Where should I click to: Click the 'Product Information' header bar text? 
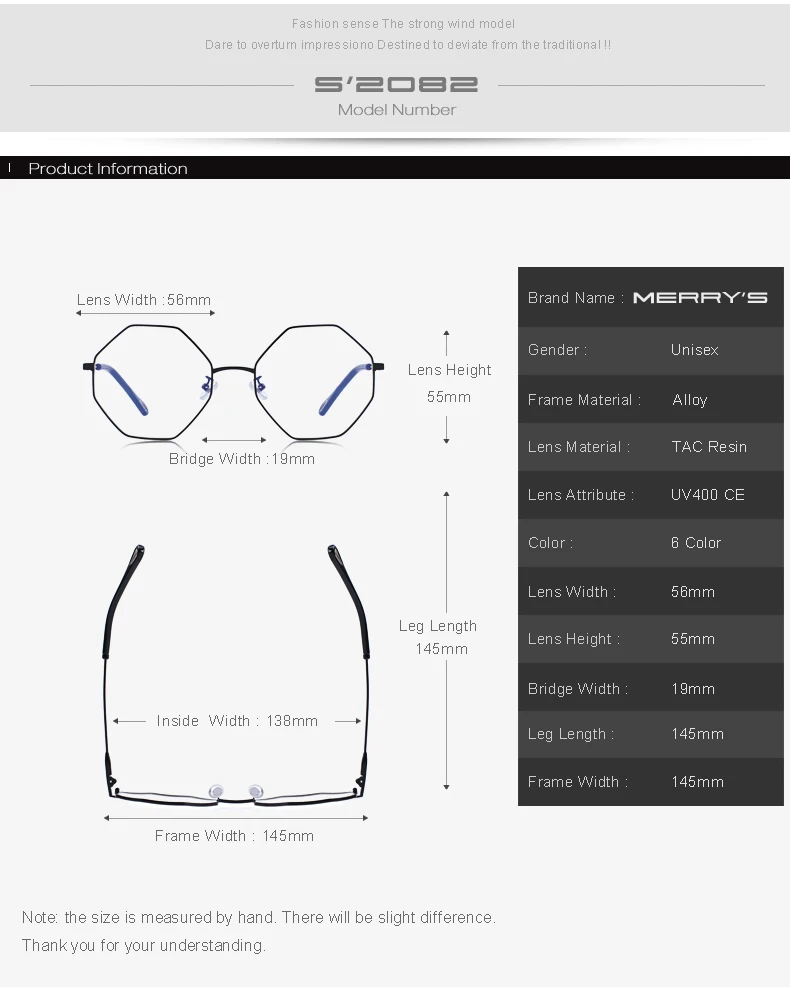pos(108,169)
